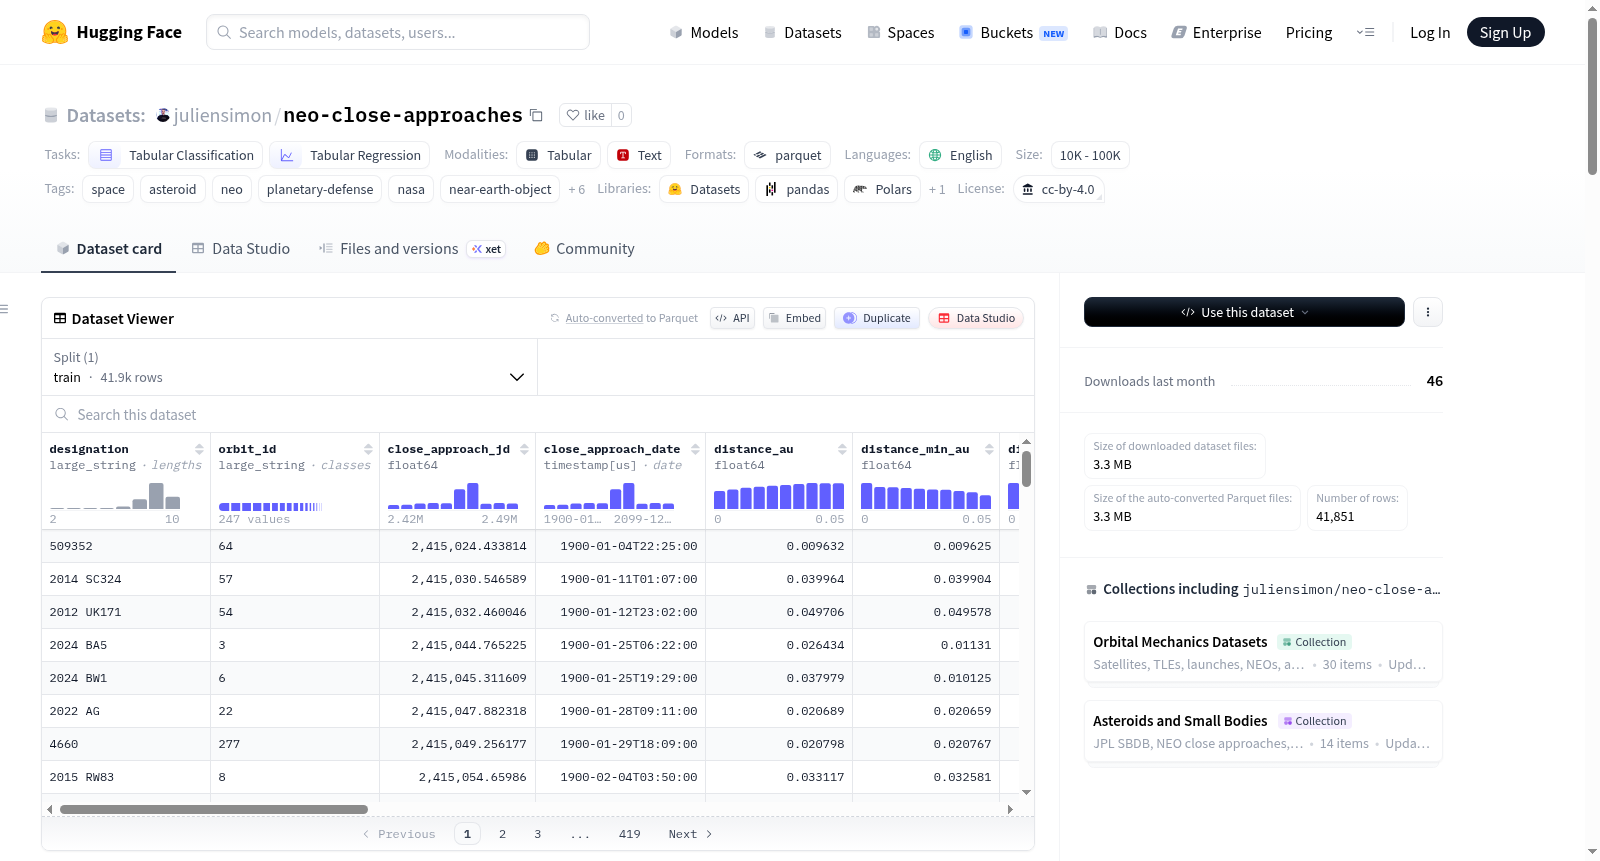Sort the orbit_id column
This screenshot has height=861, width=1600.
(x=369, y=449)
